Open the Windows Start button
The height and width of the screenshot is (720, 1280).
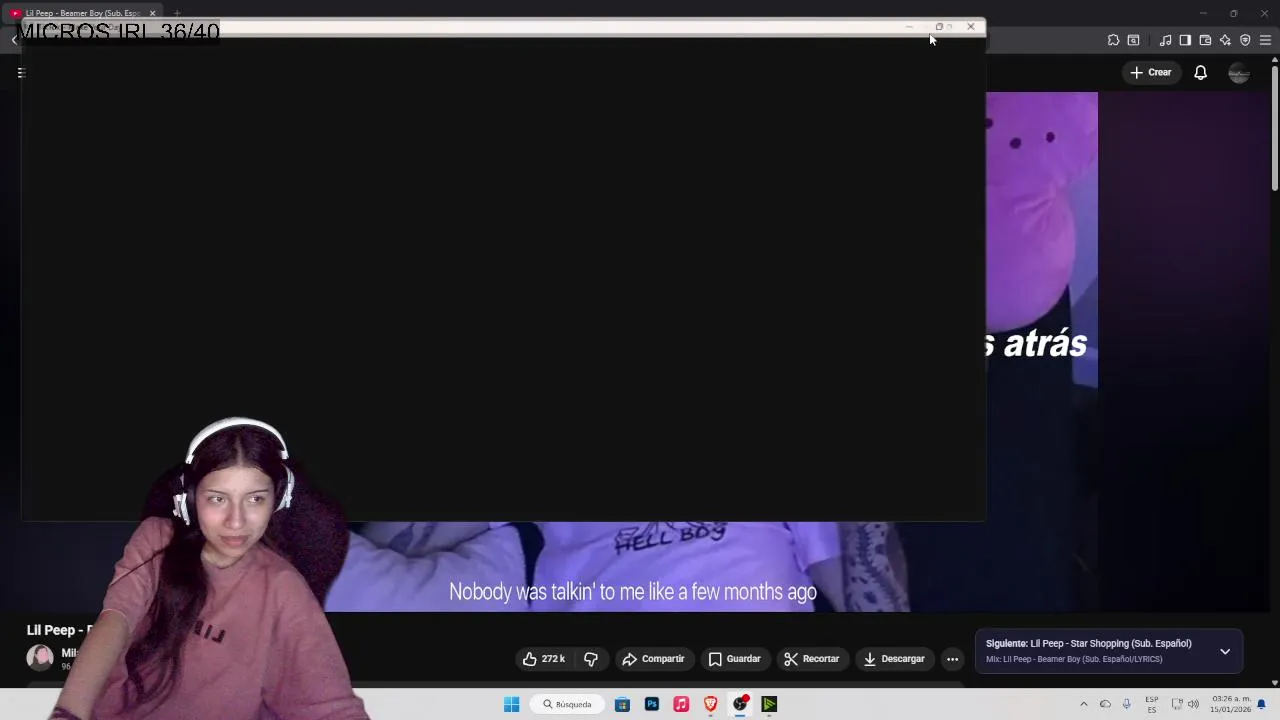point(511,704)
